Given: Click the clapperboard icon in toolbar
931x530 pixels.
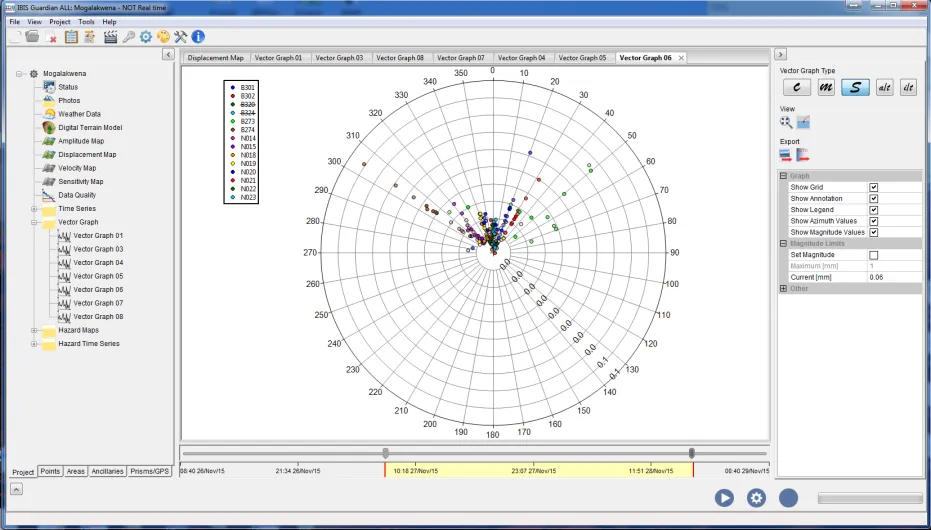Looking at the screenshot, I should pyautogui.click(x=110, y=37).
